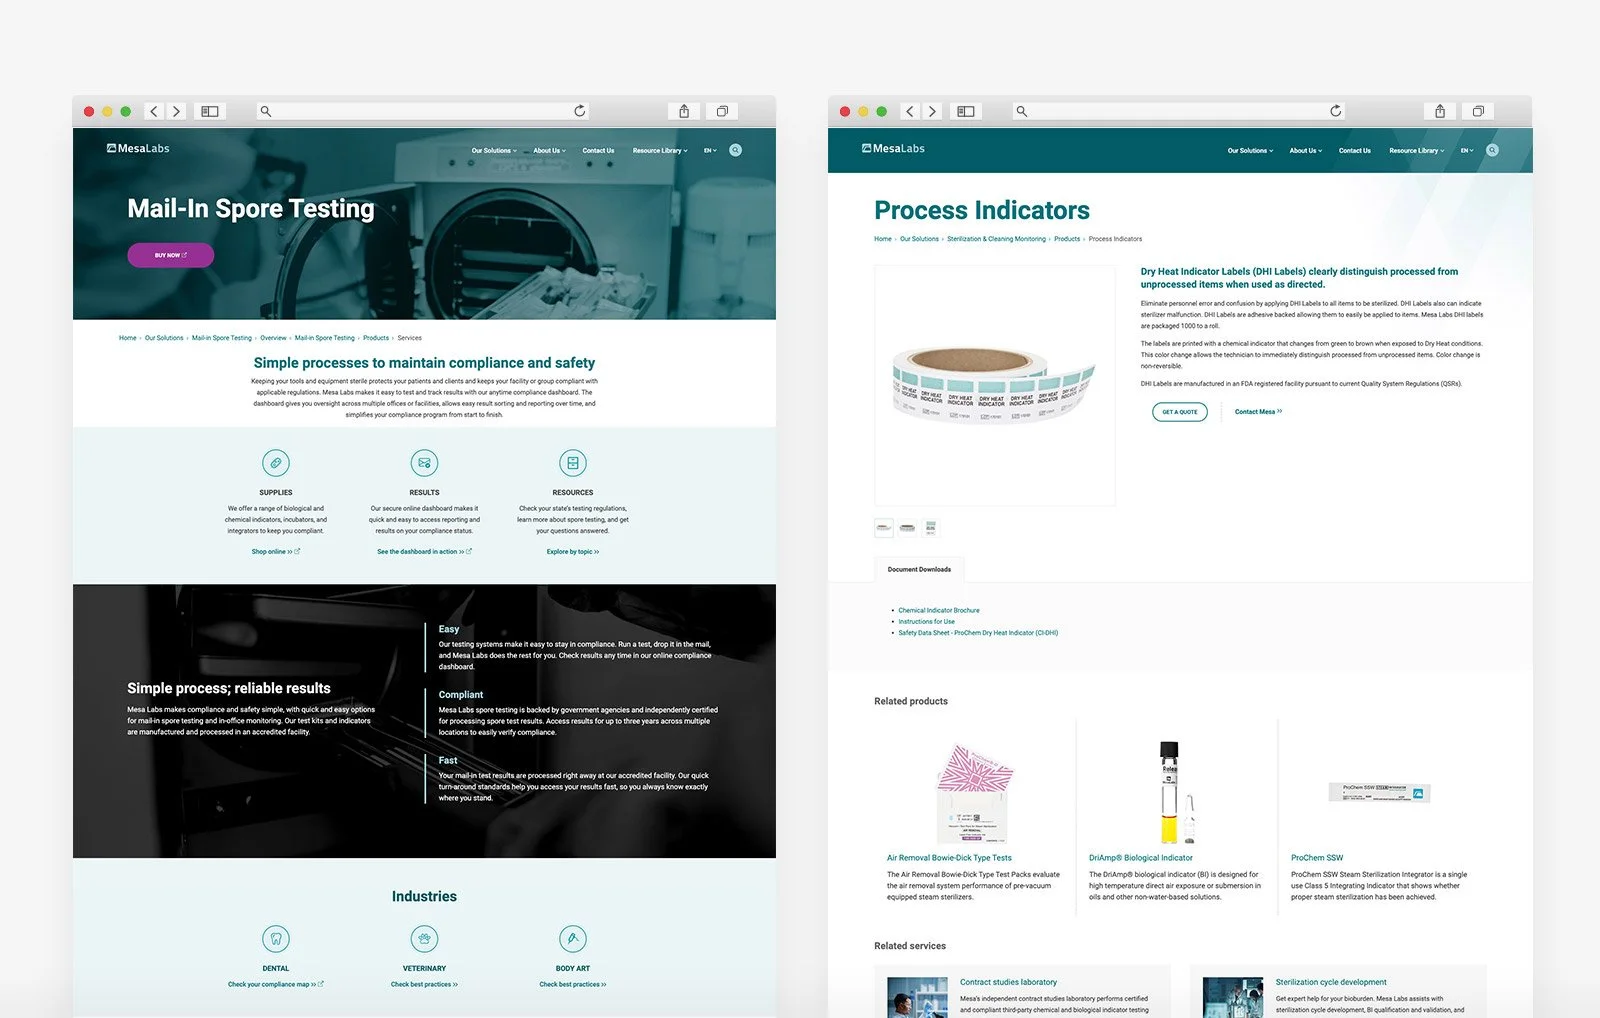Expand Our Solutions menu in right window

coord(1250,151)
